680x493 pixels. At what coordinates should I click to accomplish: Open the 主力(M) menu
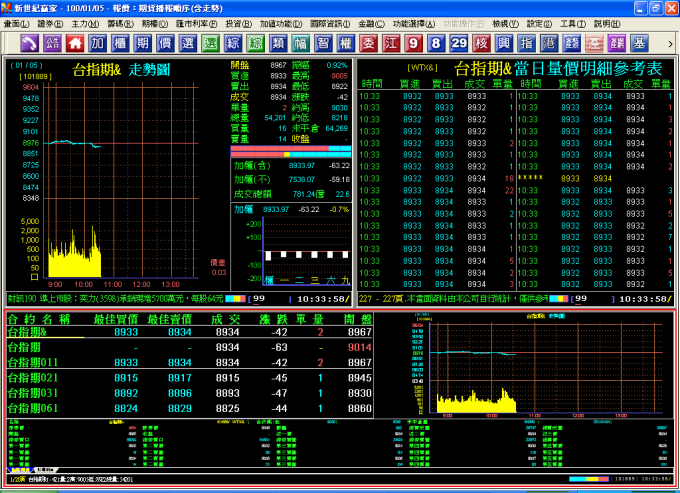(85, 24)
